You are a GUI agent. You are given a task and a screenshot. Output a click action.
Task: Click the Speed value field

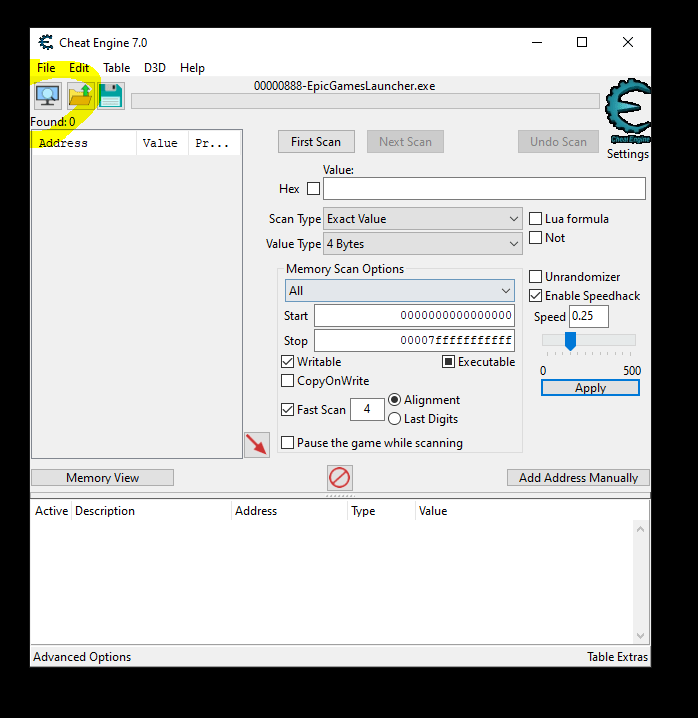(x=589, y=316)
